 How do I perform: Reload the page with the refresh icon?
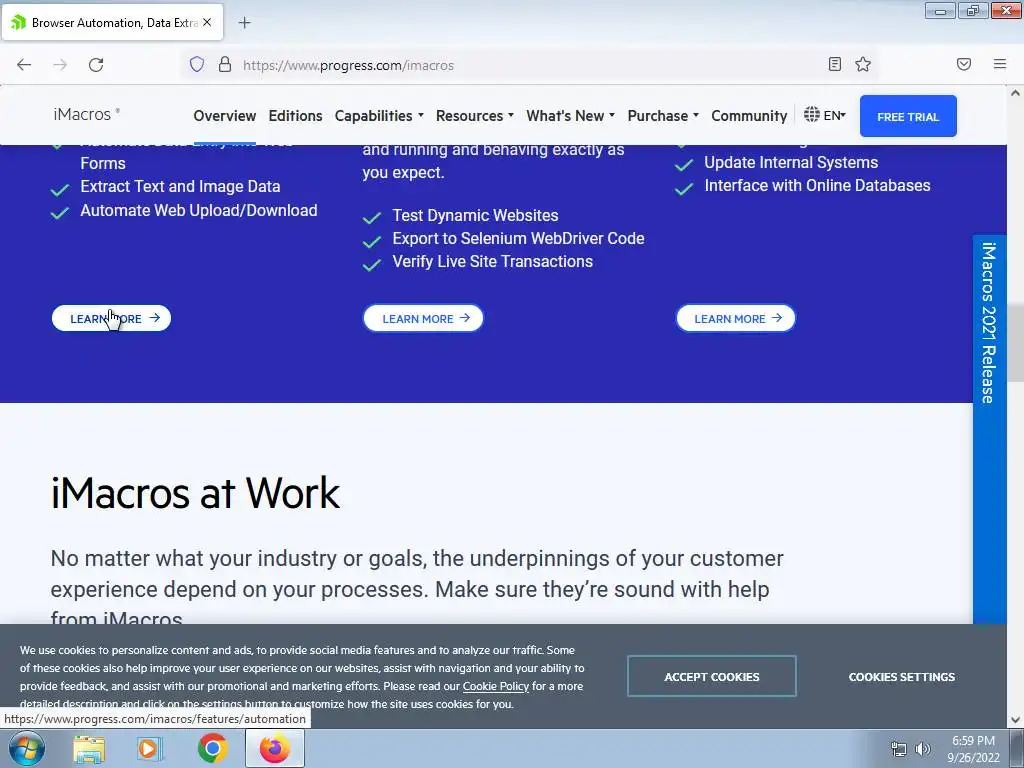[x=96, y=65]
